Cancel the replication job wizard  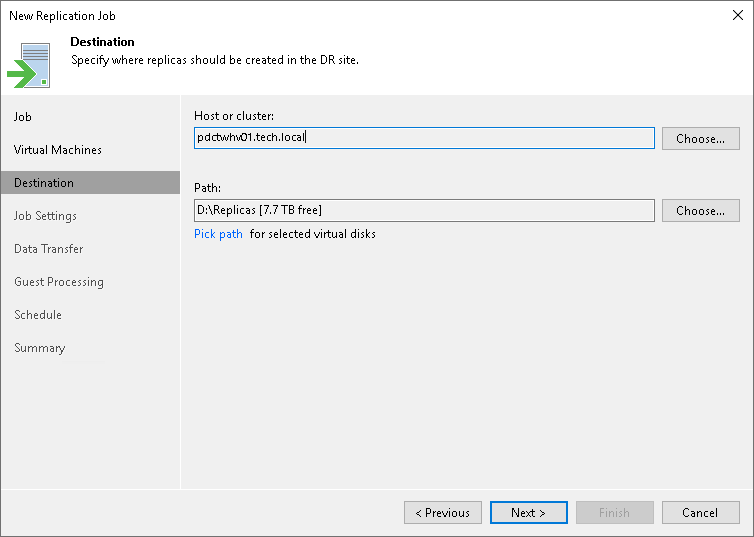click(700, 512)
